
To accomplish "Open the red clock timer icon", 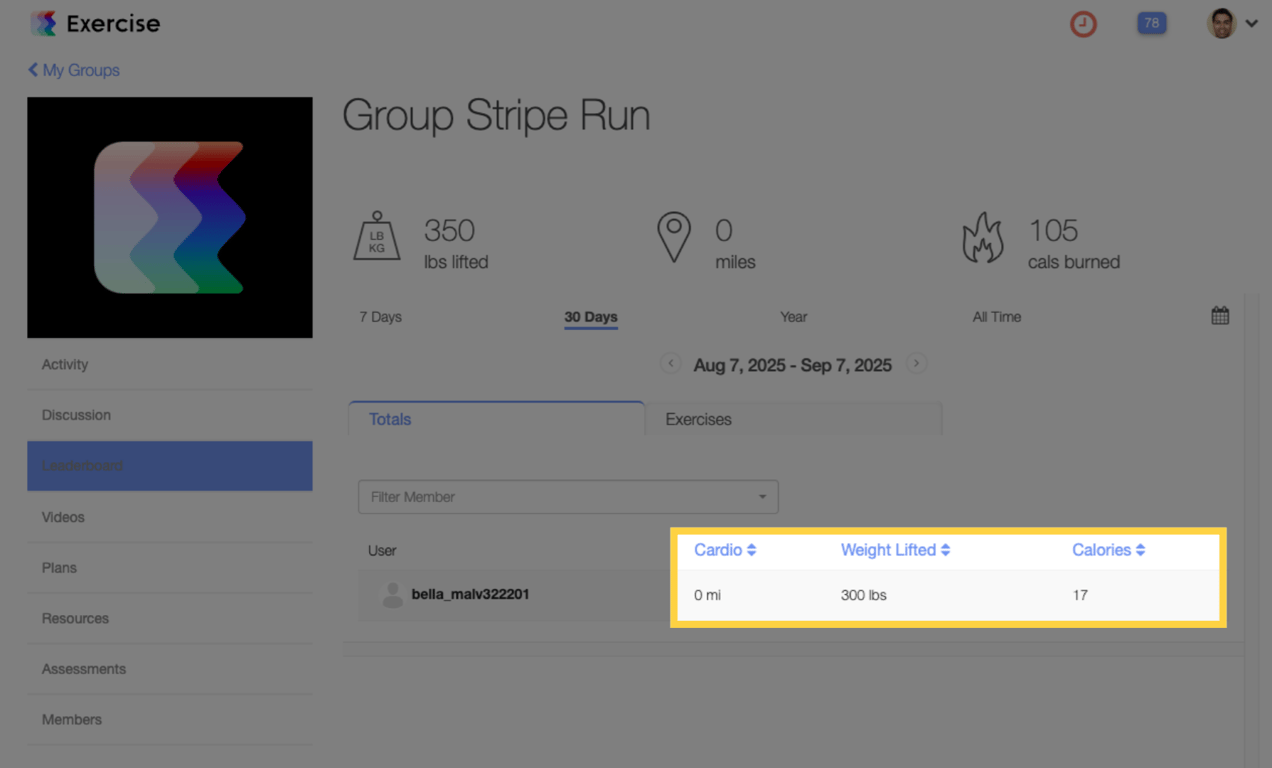I will click(1083, 24).
